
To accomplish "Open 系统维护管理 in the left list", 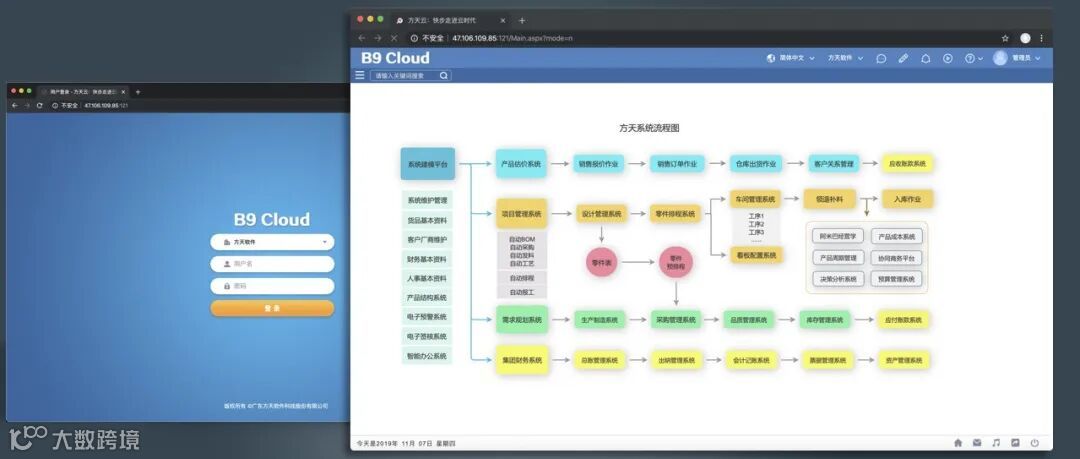I will click(427, 201).
